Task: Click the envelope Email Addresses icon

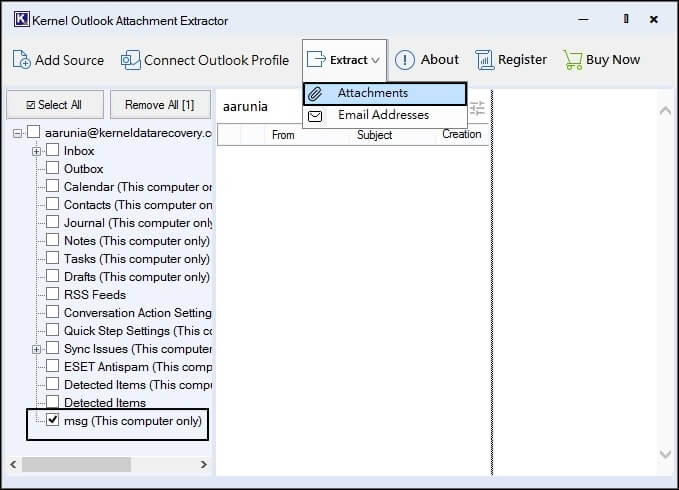Action: [316, 115]
